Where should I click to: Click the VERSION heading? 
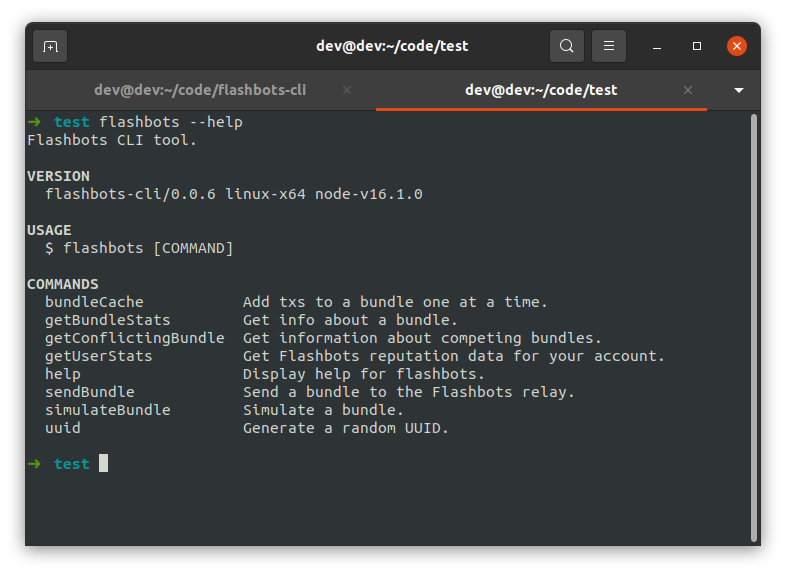[58, 176]
